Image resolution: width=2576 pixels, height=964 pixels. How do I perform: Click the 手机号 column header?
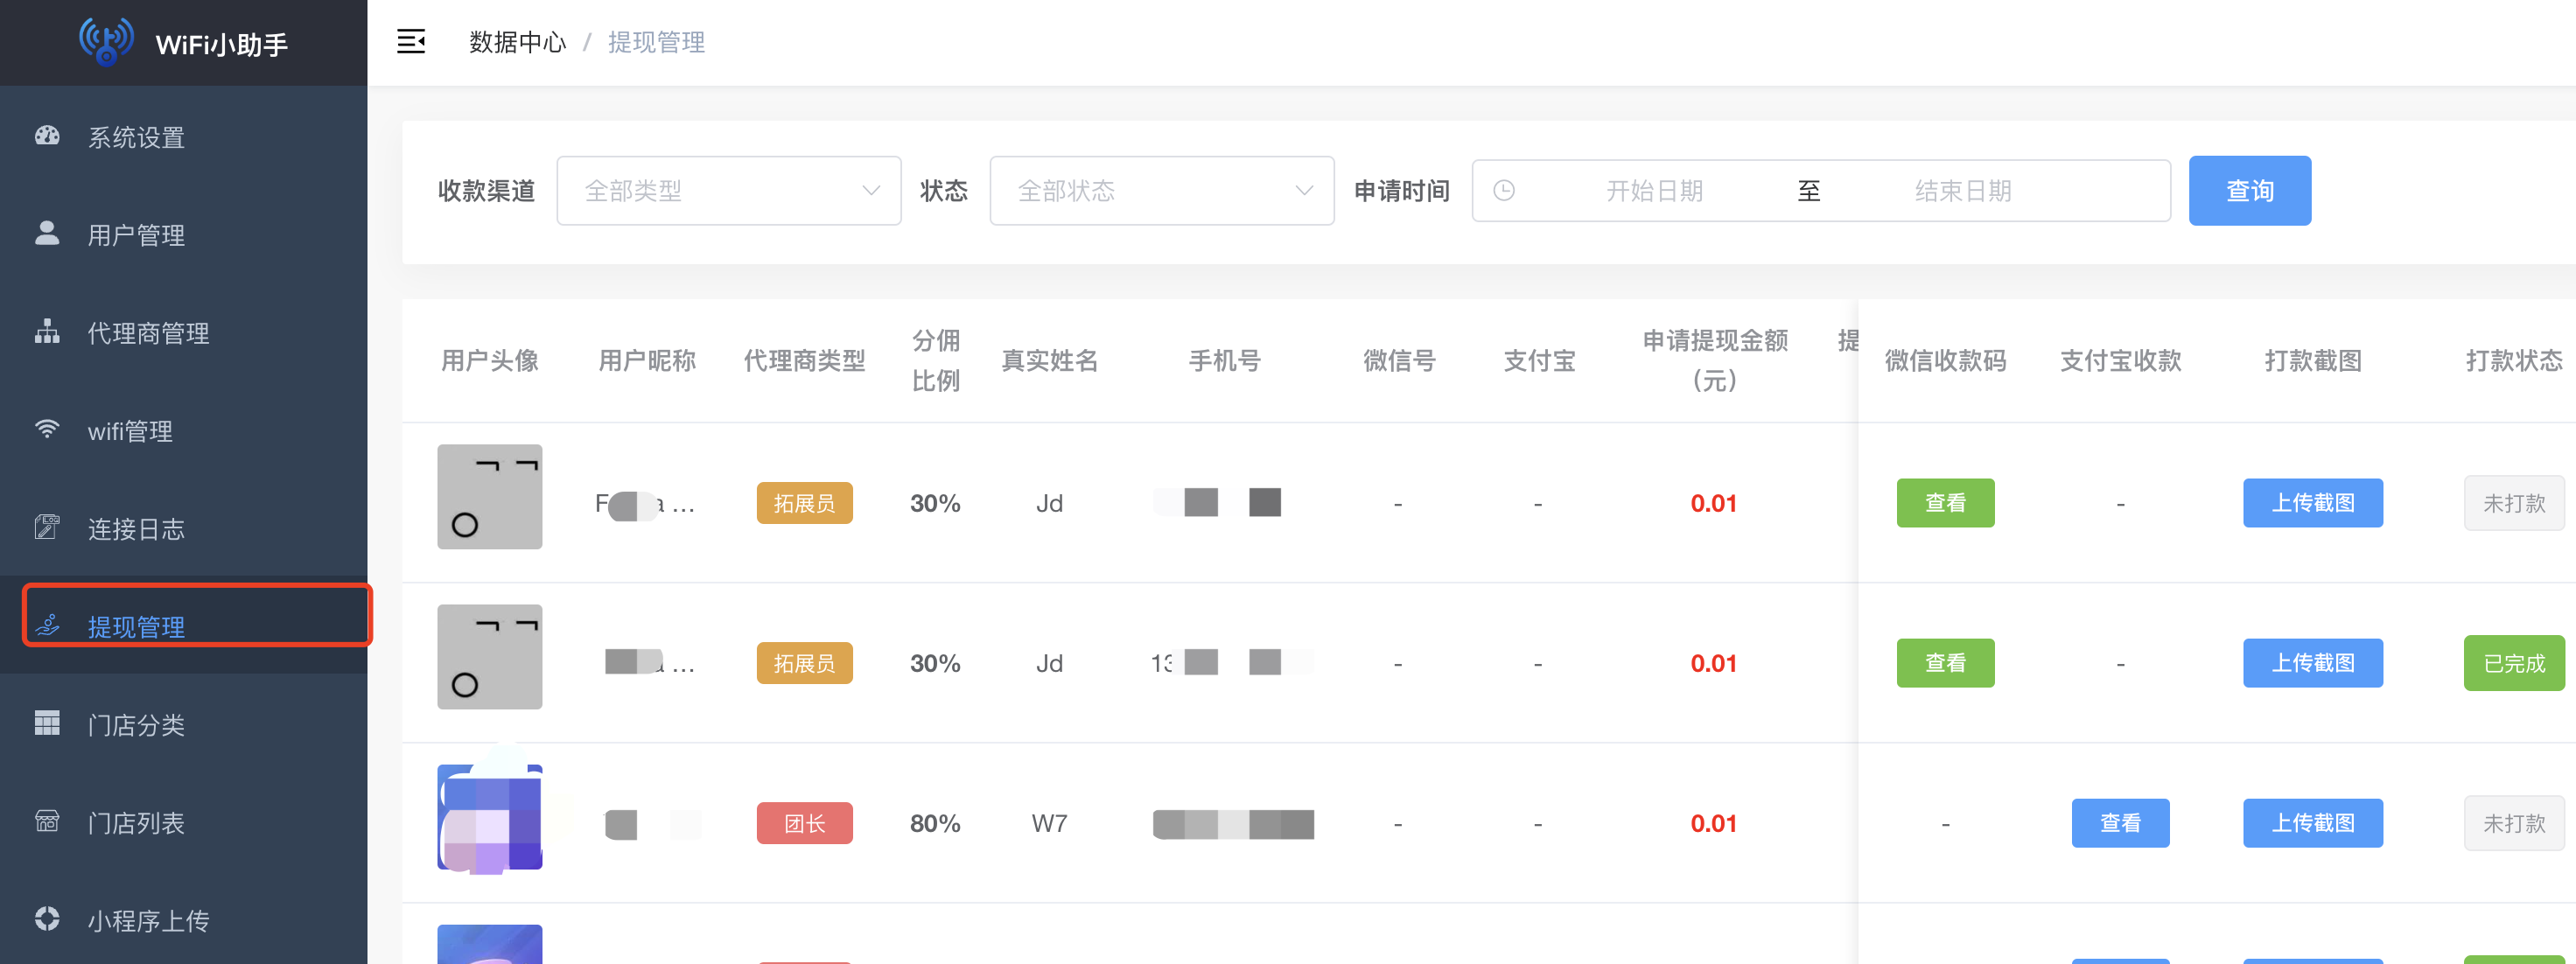[1224, 360]
